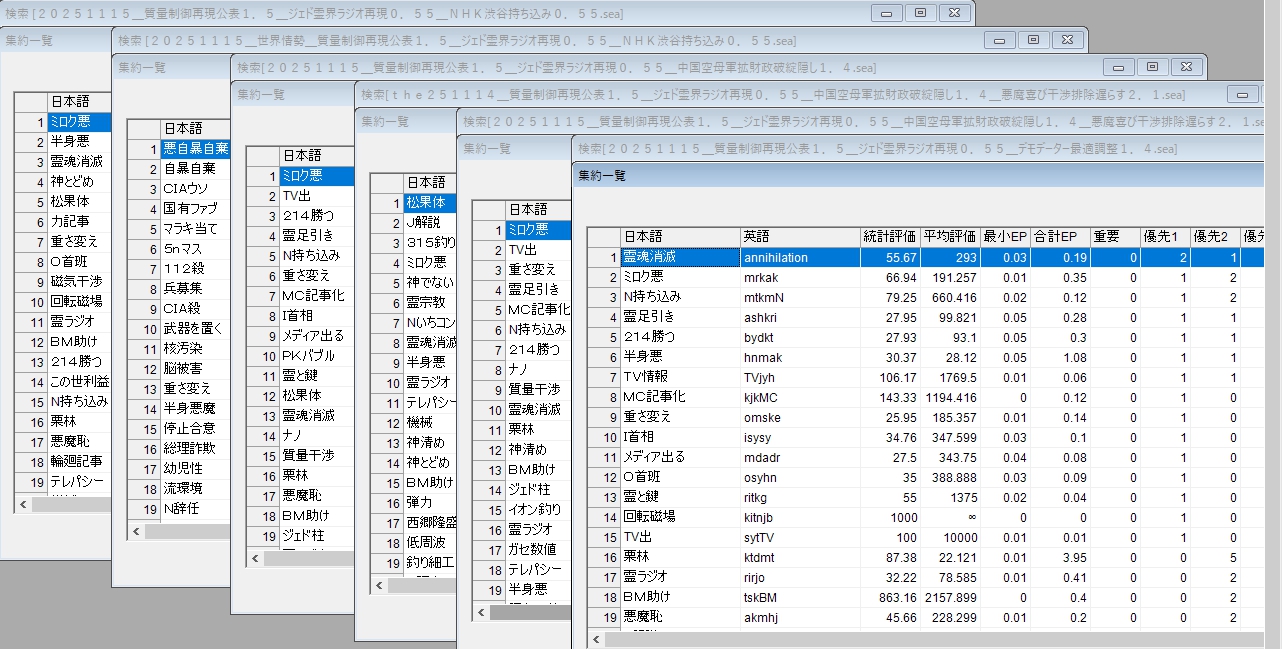Click the 輪廻記事 entry in backmost list
Screen dimensions: 1283x649
coord(76,461)
